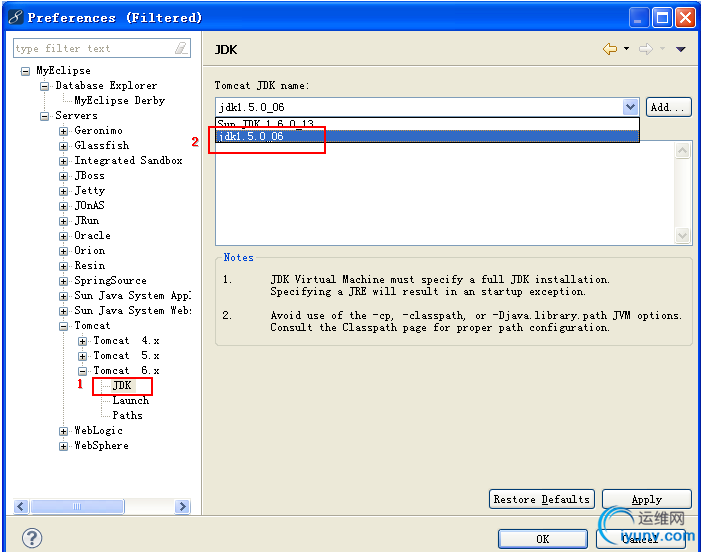Go back with the yellow Back arrow
701x552 pixels.
(x=610, y=49)
